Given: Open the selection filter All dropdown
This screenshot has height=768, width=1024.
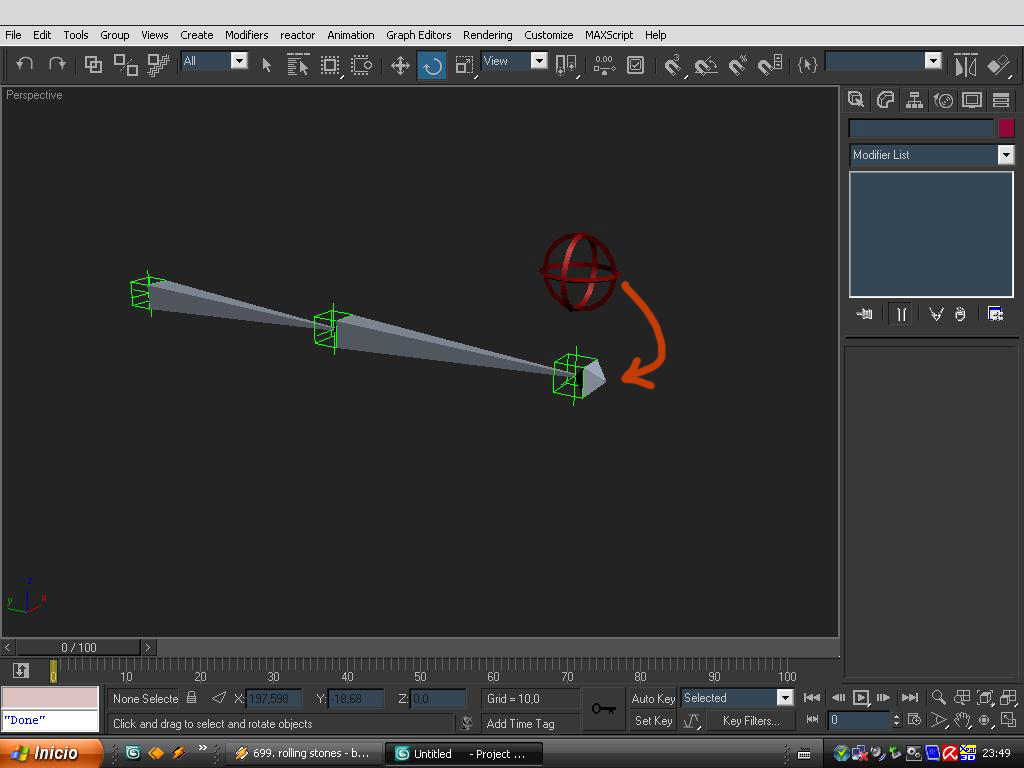Looking at the screenshot, I should (x=239, y=61).
